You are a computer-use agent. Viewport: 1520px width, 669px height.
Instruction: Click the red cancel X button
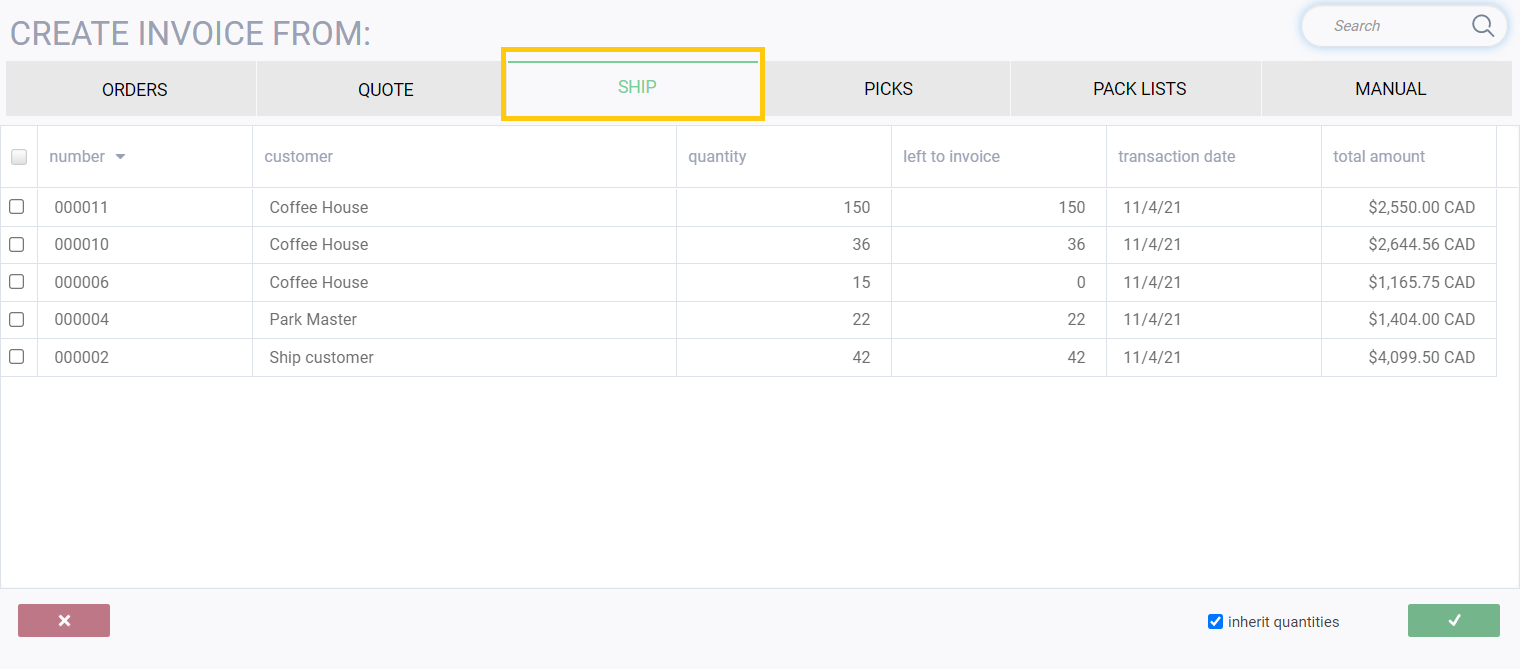[x=64, y=621]
